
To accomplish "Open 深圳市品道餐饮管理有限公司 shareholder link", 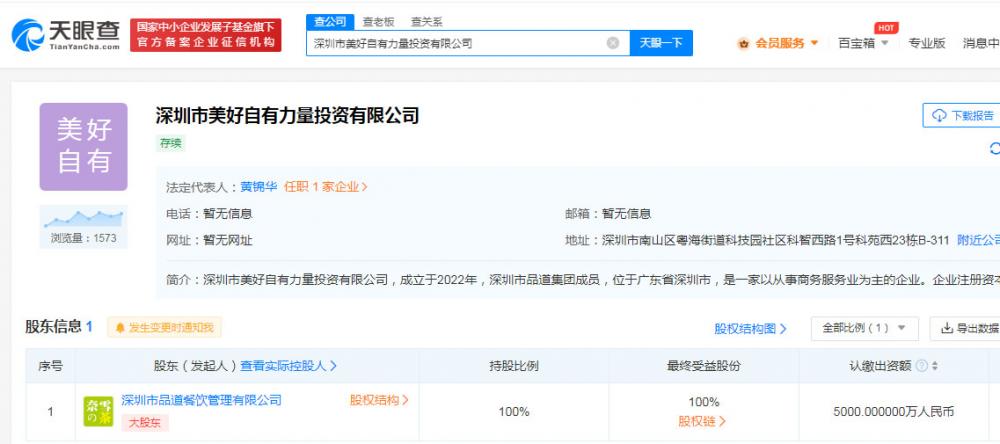I will pos(202,401).
